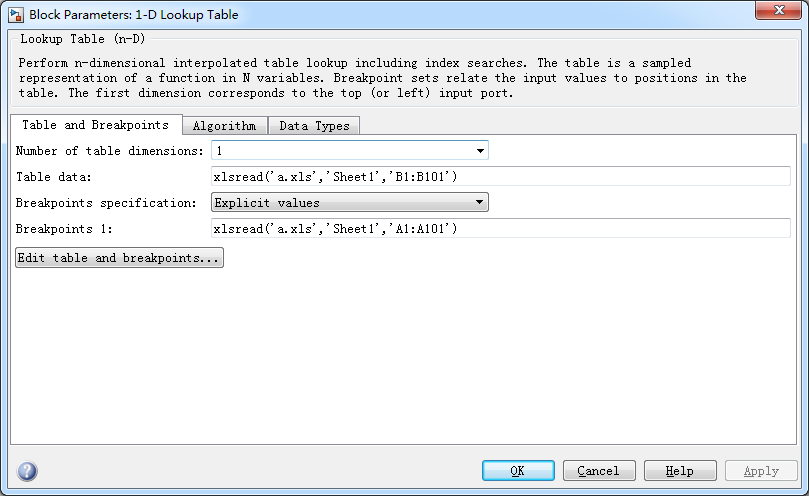The image size is (809, 496).
Task: Switch to the Algorithm tab
Action: tap(224, 126)
